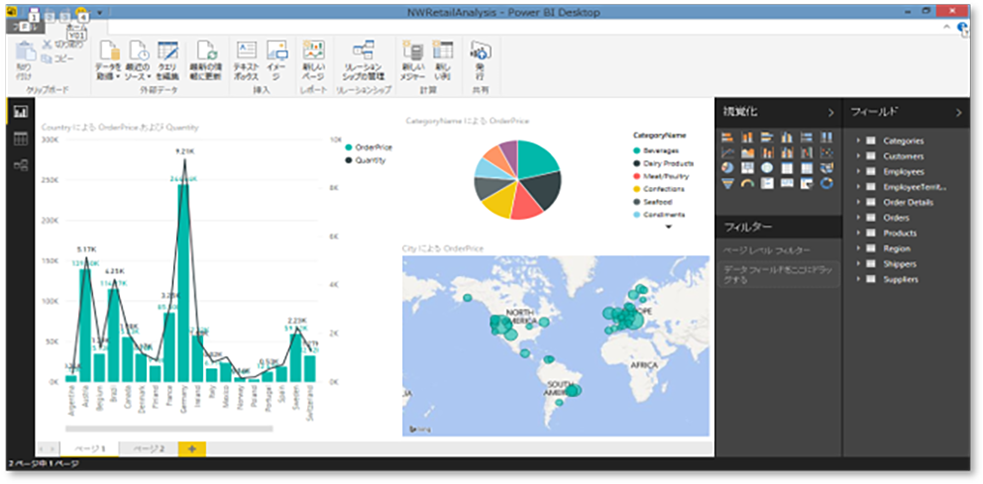Click Edit Queries (クエリを編集) in ribbon

pos(167,61)
